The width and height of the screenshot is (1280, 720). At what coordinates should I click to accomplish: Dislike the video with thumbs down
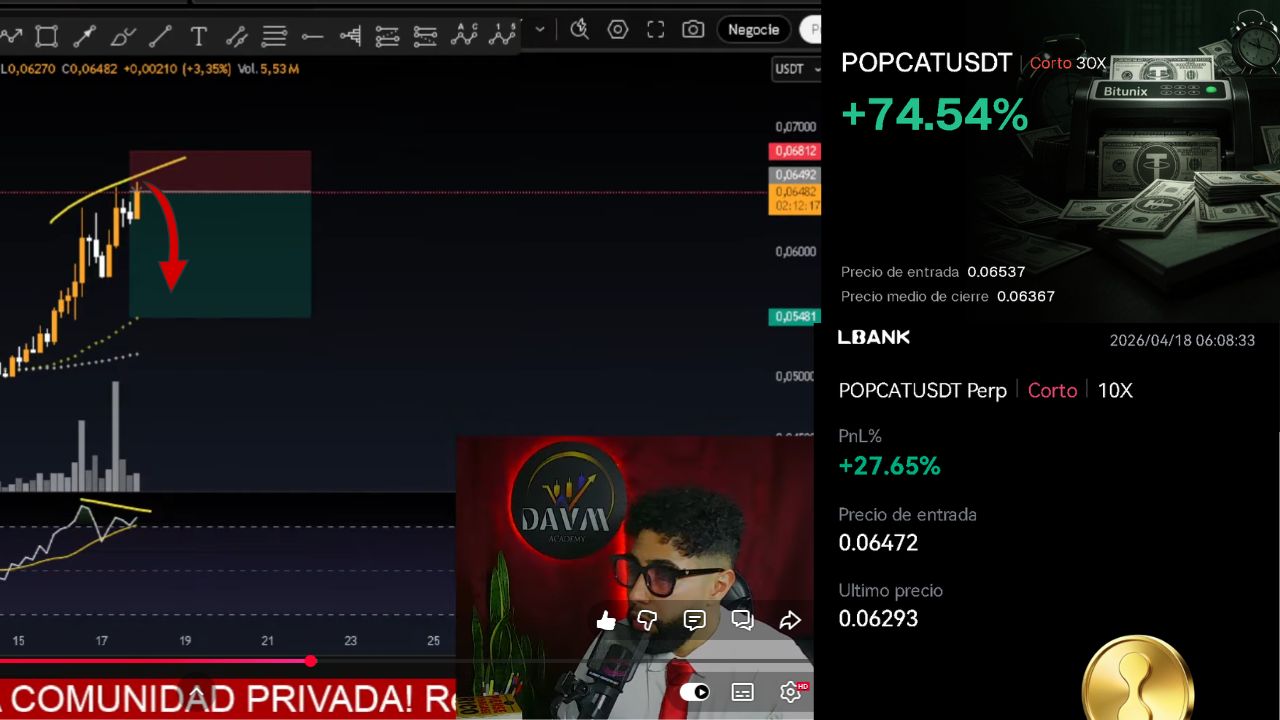[647, 621]
